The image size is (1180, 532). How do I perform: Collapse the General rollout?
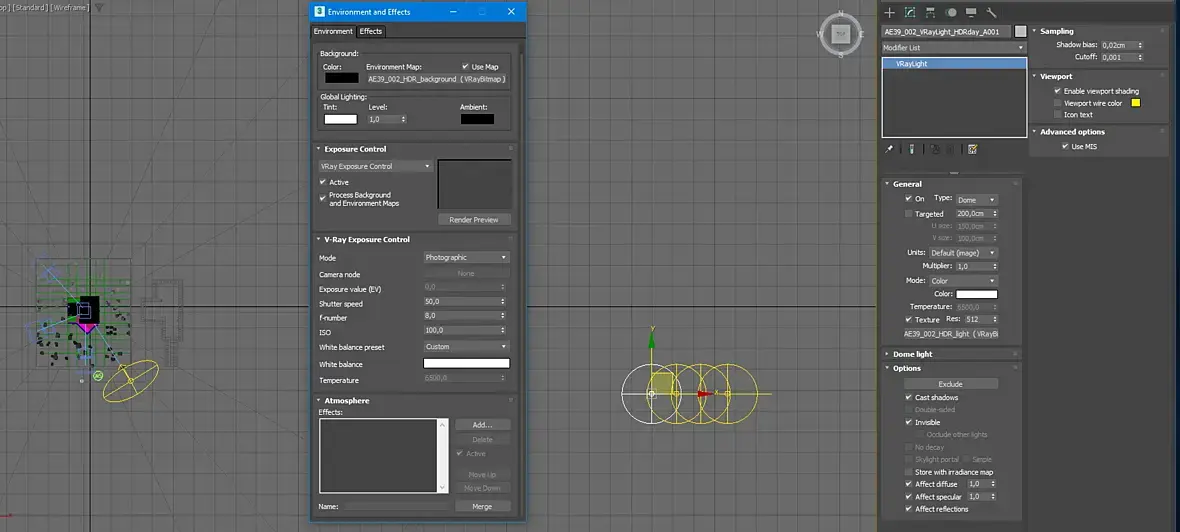pos(907,184)
